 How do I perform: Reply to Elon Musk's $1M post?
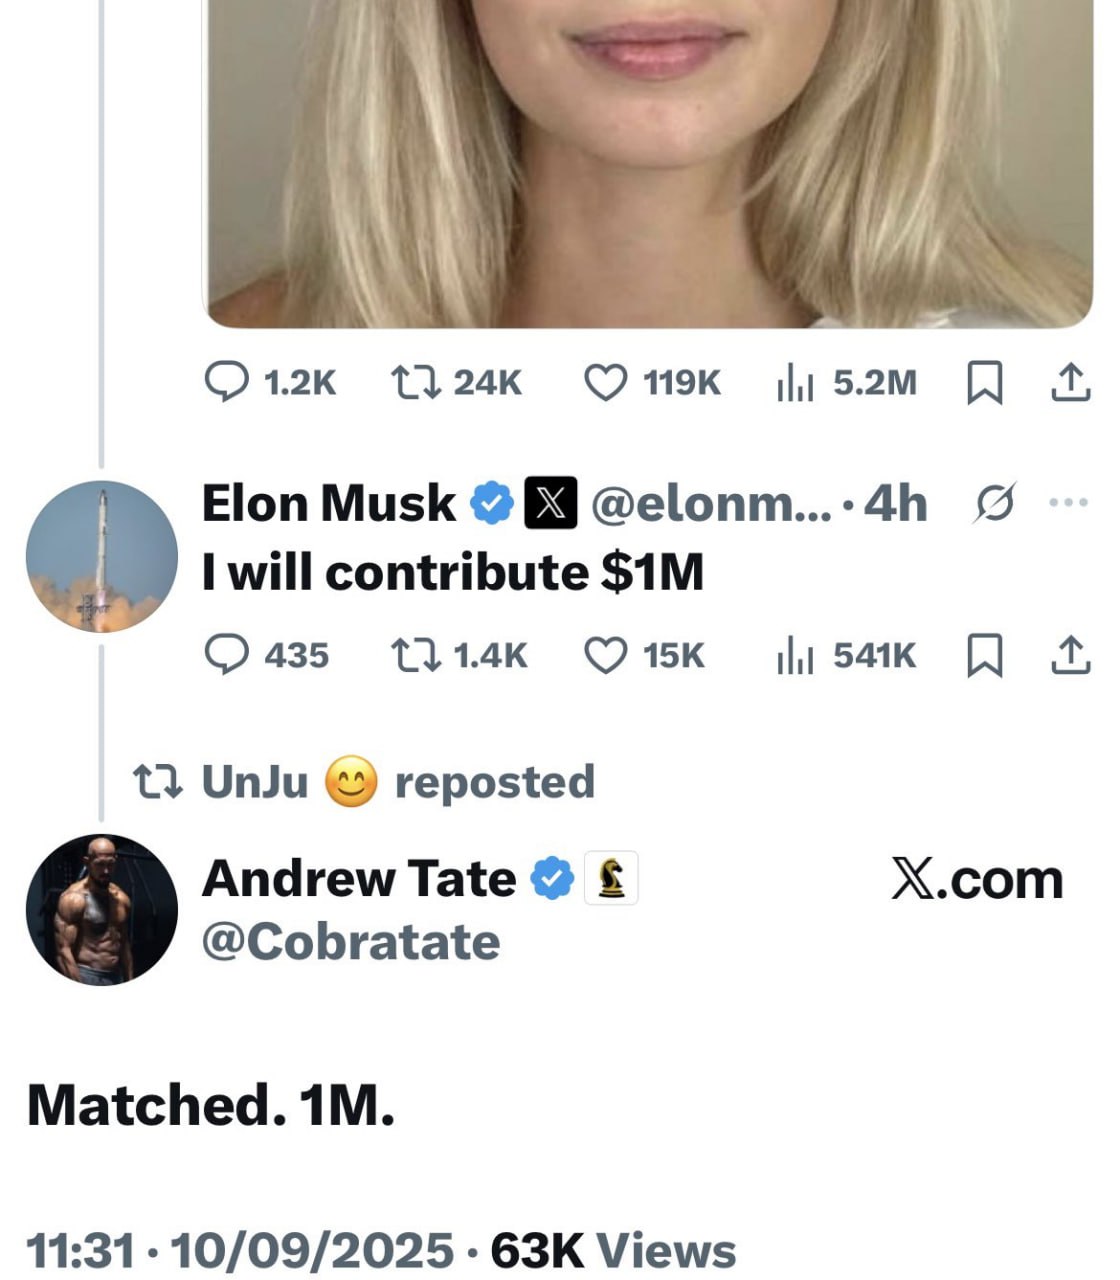click(226, 655)
